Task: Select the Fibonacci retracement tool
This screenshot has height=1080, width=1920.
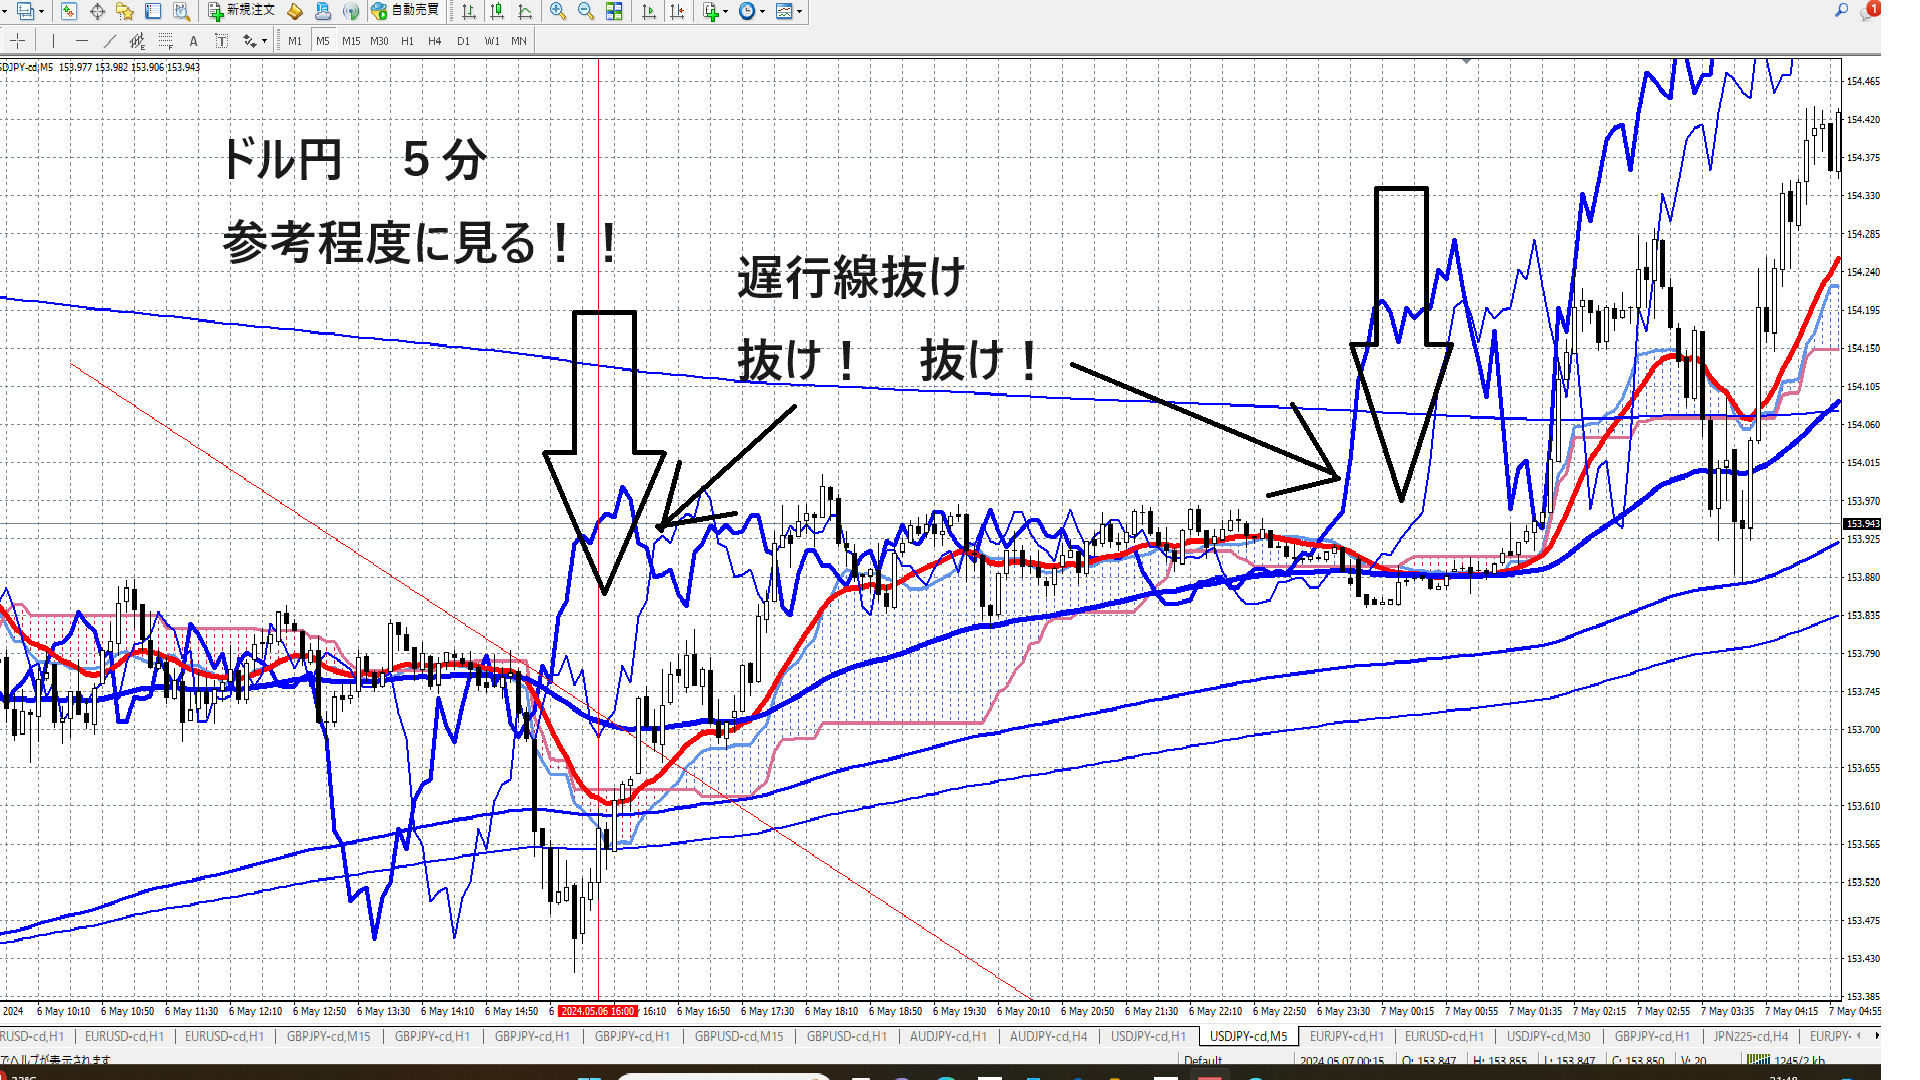Action: click(165, 41)
